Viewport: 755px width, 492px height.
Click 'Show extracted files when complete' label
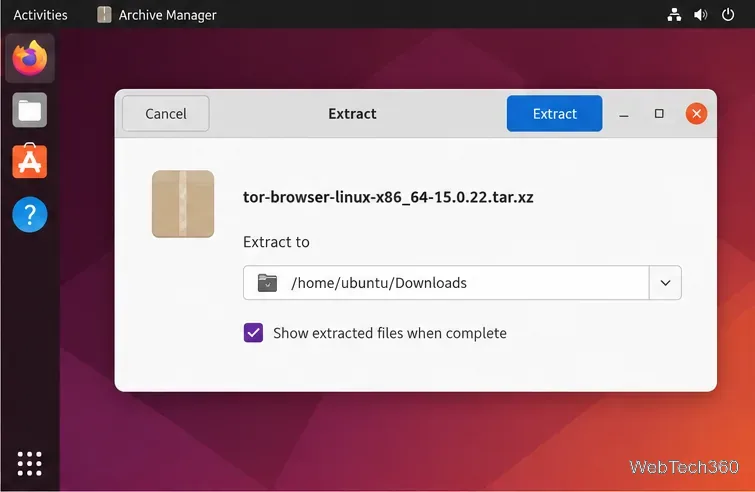(x=390, y=333)
